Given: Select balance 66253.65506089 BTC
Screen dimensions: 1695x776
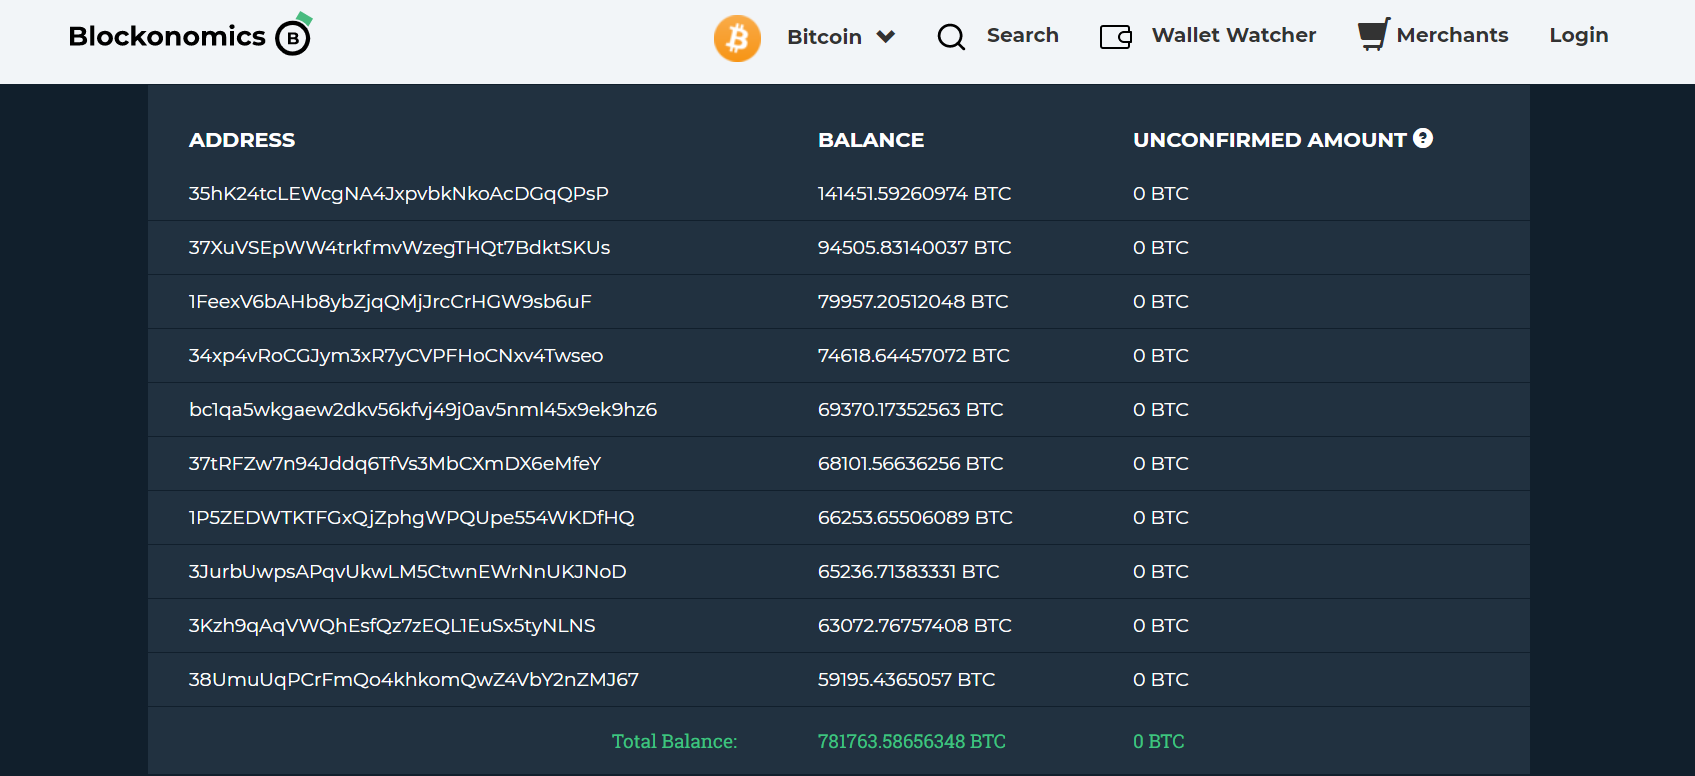Looking at the screenshot, I should (x=915, y=517).
